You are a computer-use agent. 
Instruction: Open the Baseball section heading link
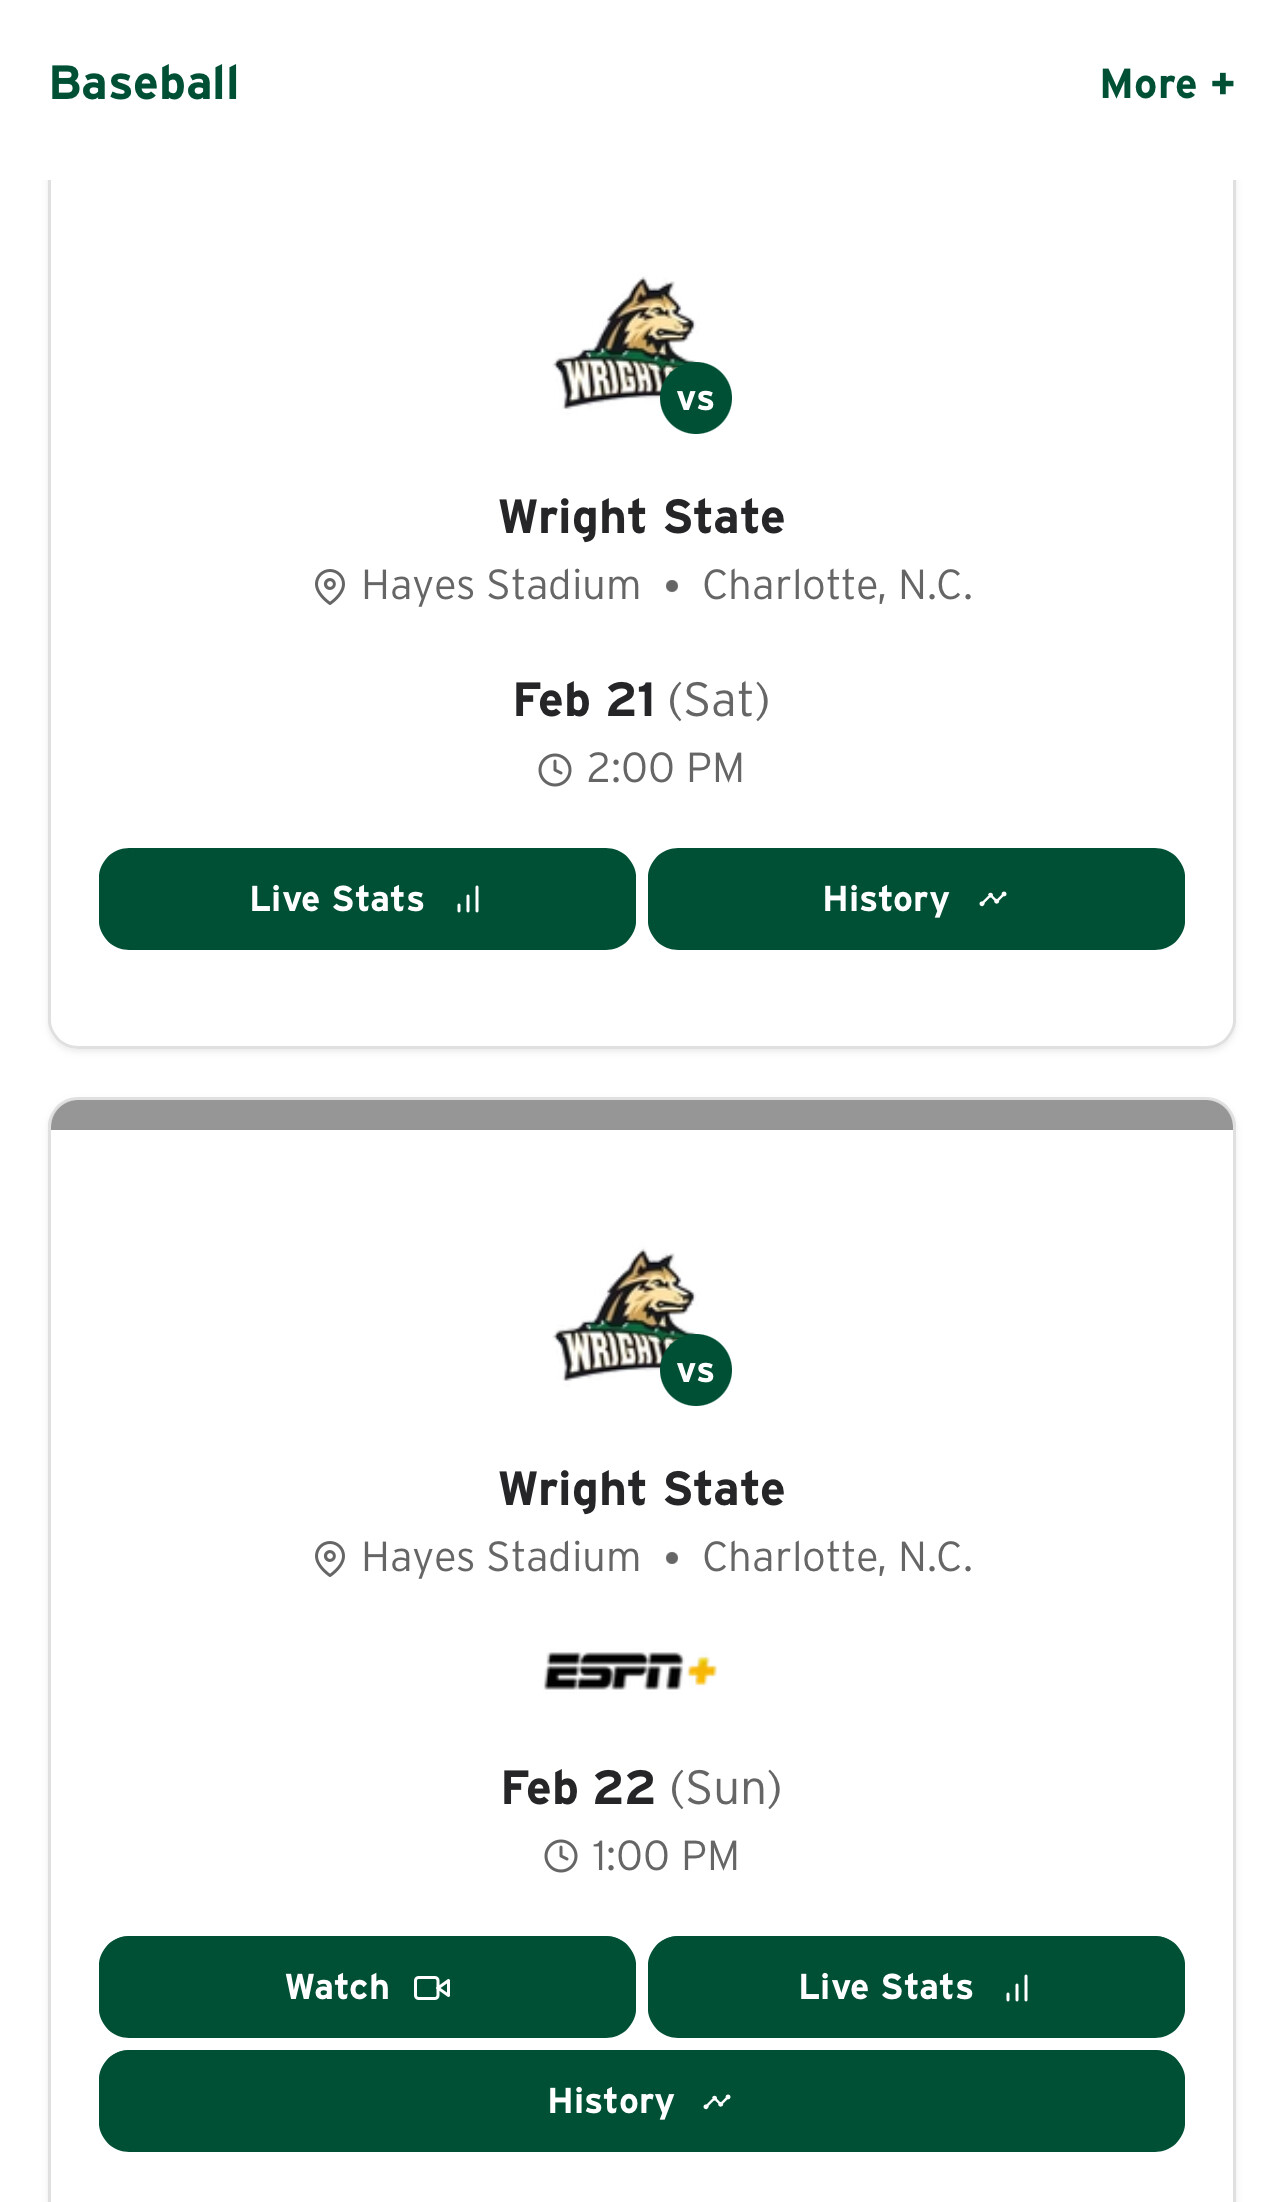(x=145, y=83)
